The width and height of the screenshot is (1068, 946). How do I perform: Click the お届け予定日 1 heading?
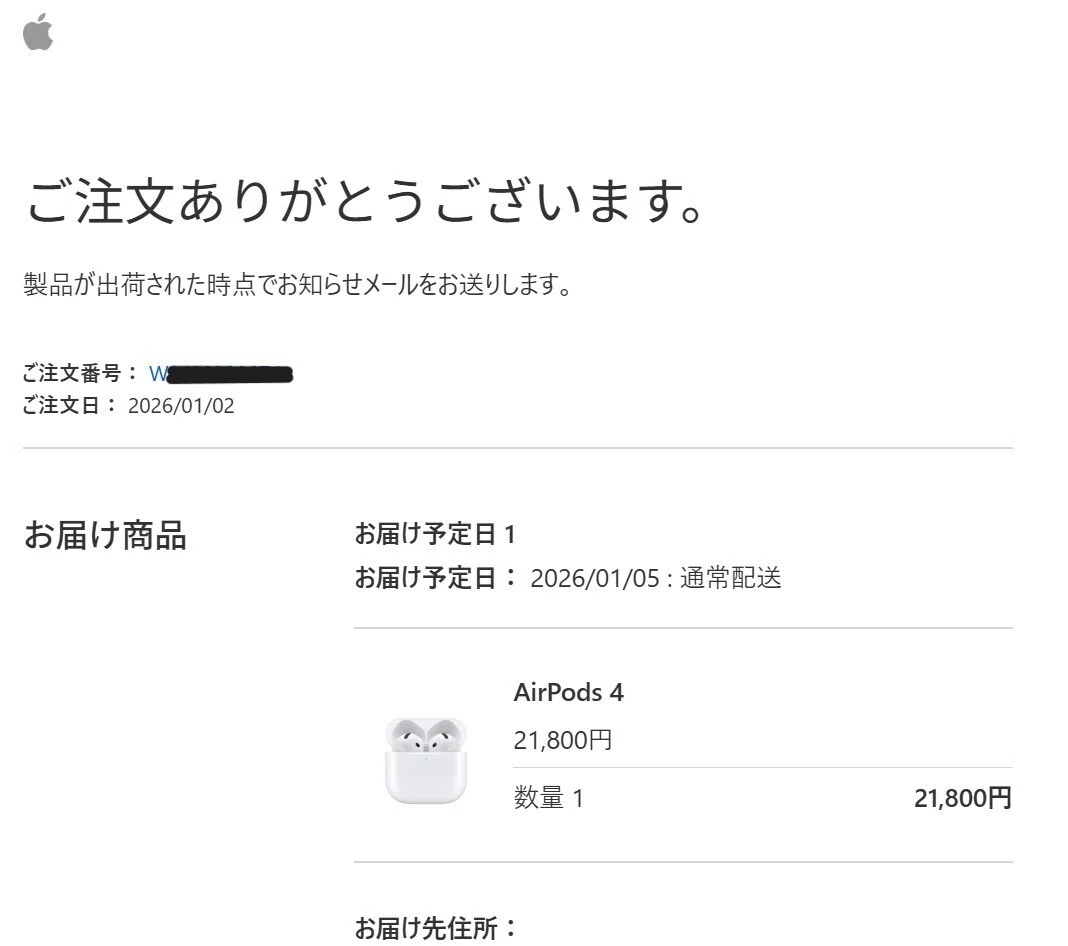coord(435,535)
